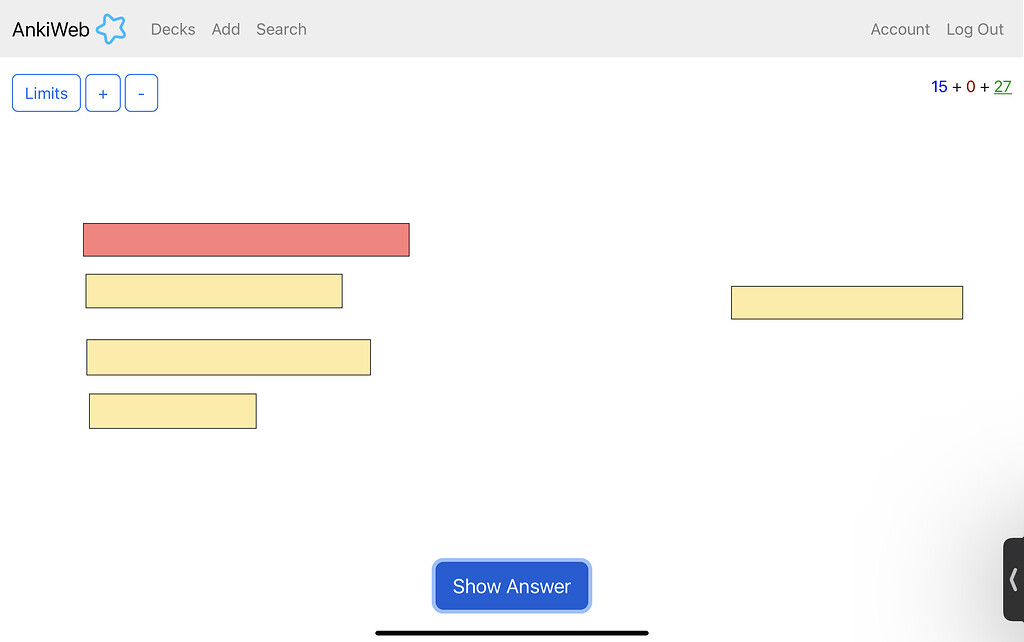Click the "+" button next to Limits
This screenshot has height=642, width=1024.
click(102, 92)
